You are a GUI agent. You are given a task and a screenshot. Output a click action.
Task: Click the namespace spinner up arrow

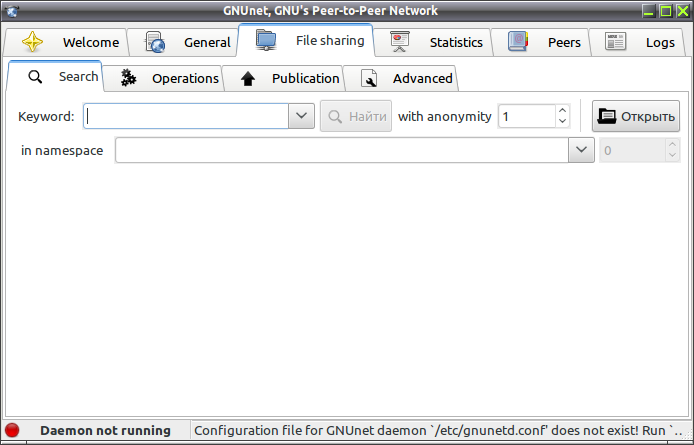click(x=672, y=145)
